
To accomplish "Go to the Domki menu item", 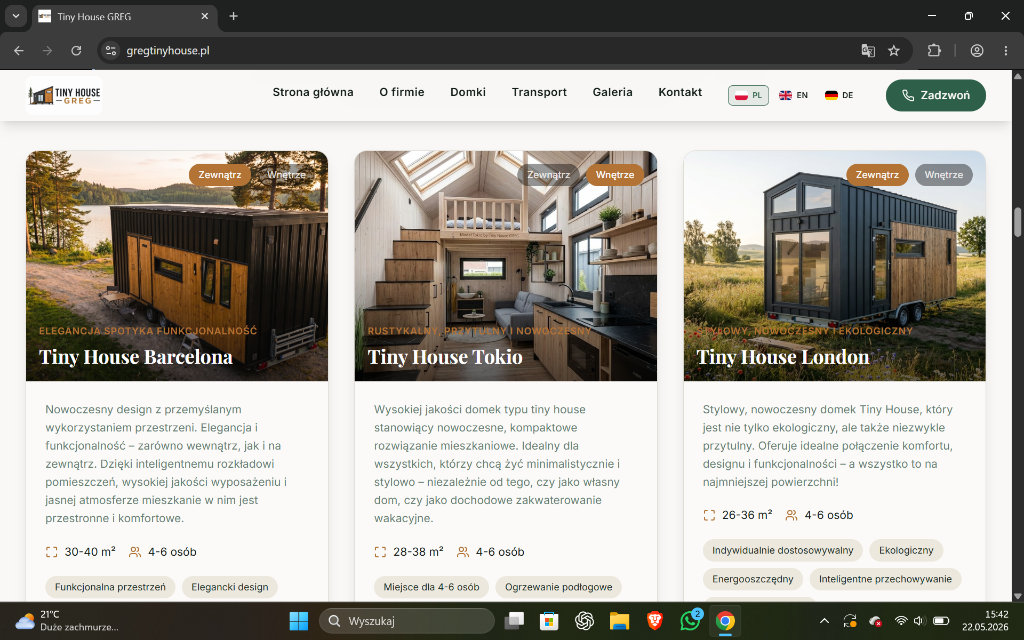I will coord(468,92).
